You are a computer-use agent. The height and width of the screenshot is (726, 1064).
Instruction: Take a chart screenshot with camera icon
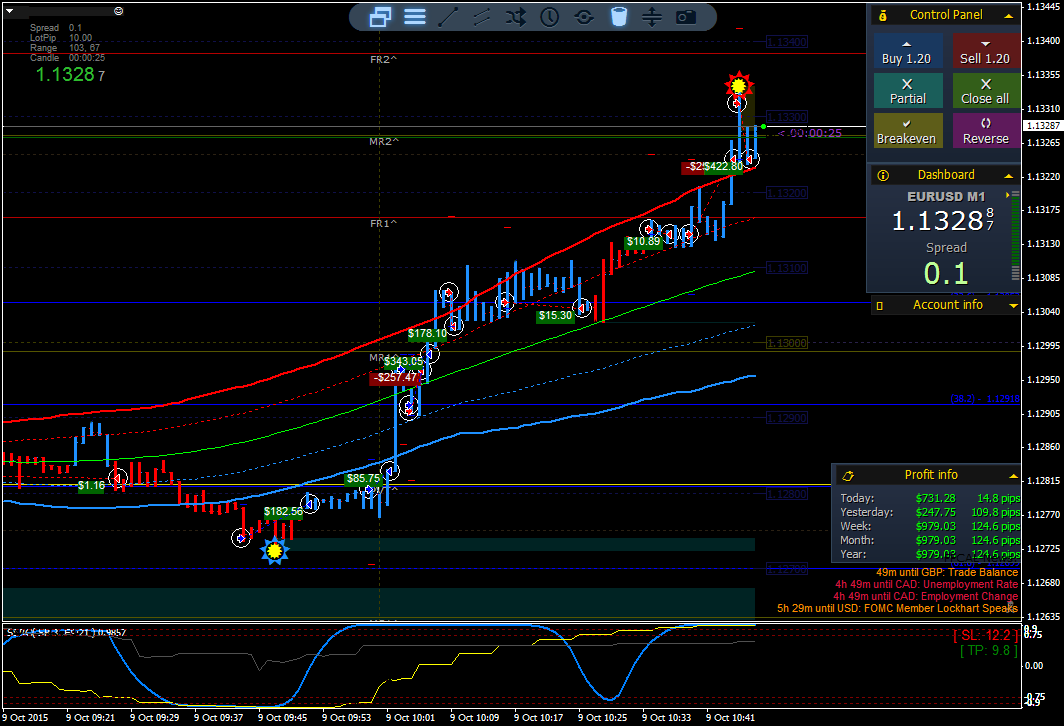pos(686,17)
